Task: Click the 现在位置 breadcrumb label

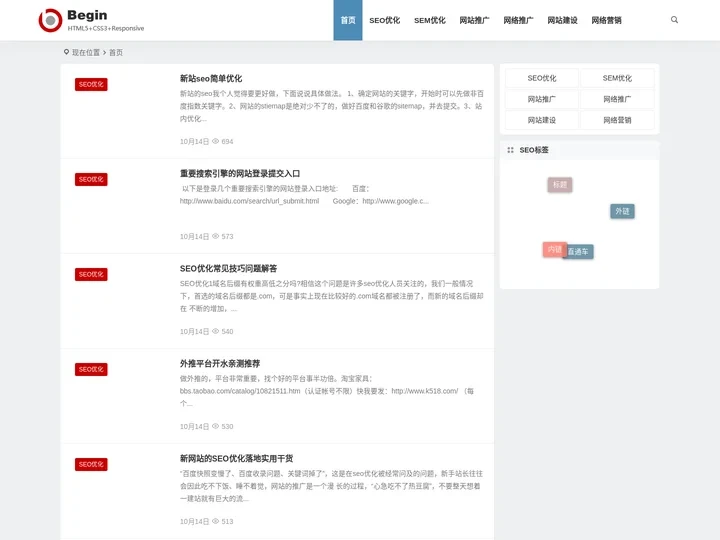Action: [86, 52]
